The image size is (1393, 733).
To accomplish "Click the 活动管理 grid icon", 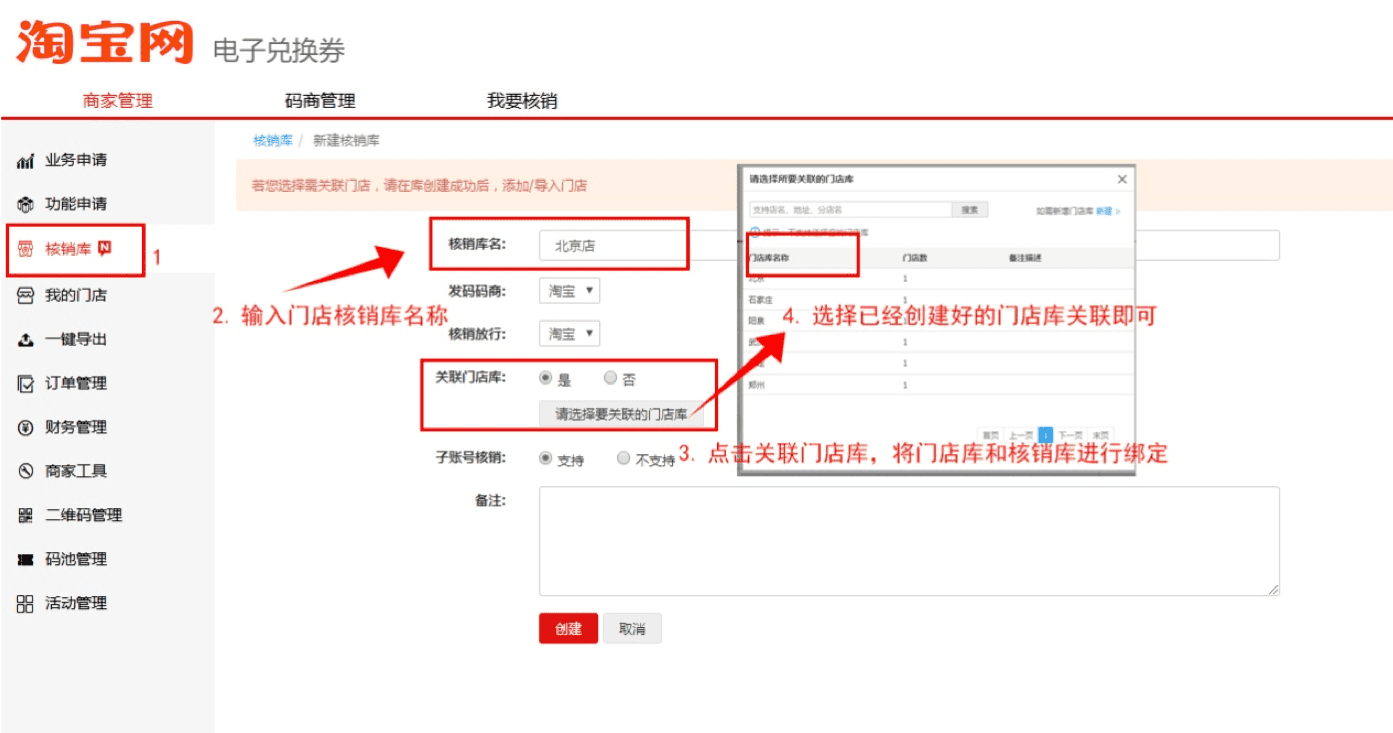I will click(26, 604).
